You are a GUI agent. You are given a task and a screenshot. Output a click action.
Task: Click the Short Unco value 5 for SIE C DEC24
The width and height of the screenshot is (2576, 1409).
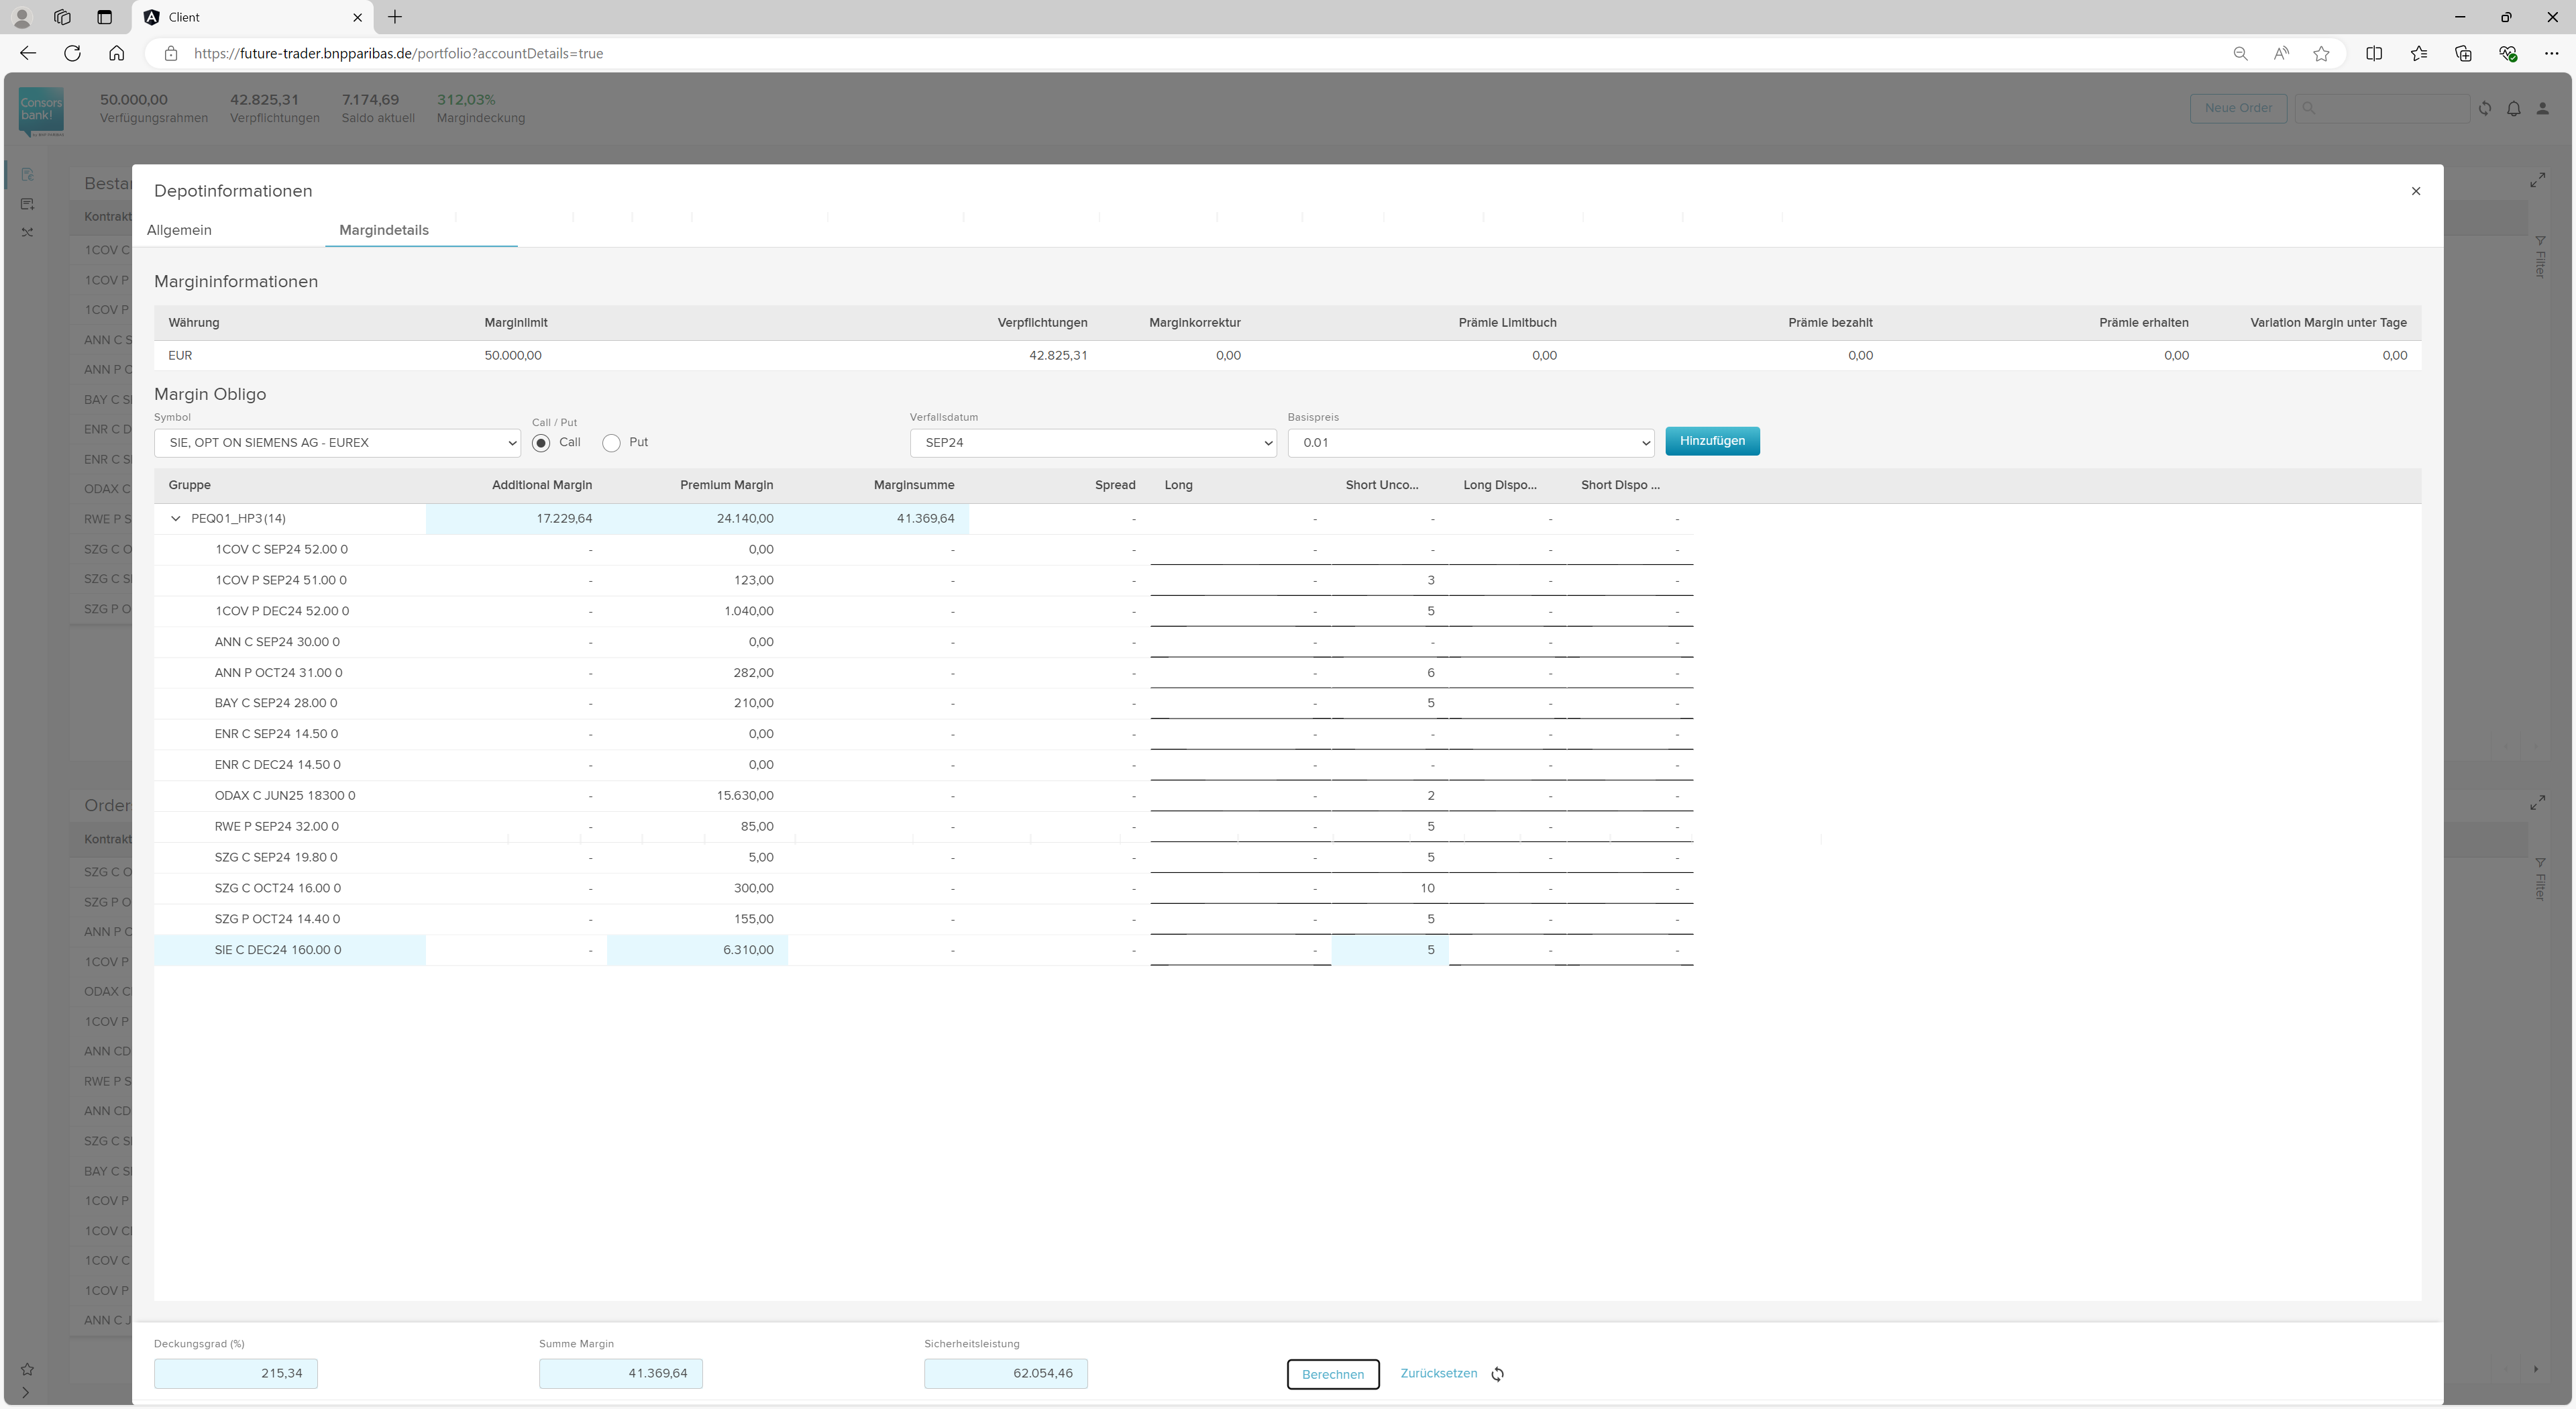(x=1390, y=950)
